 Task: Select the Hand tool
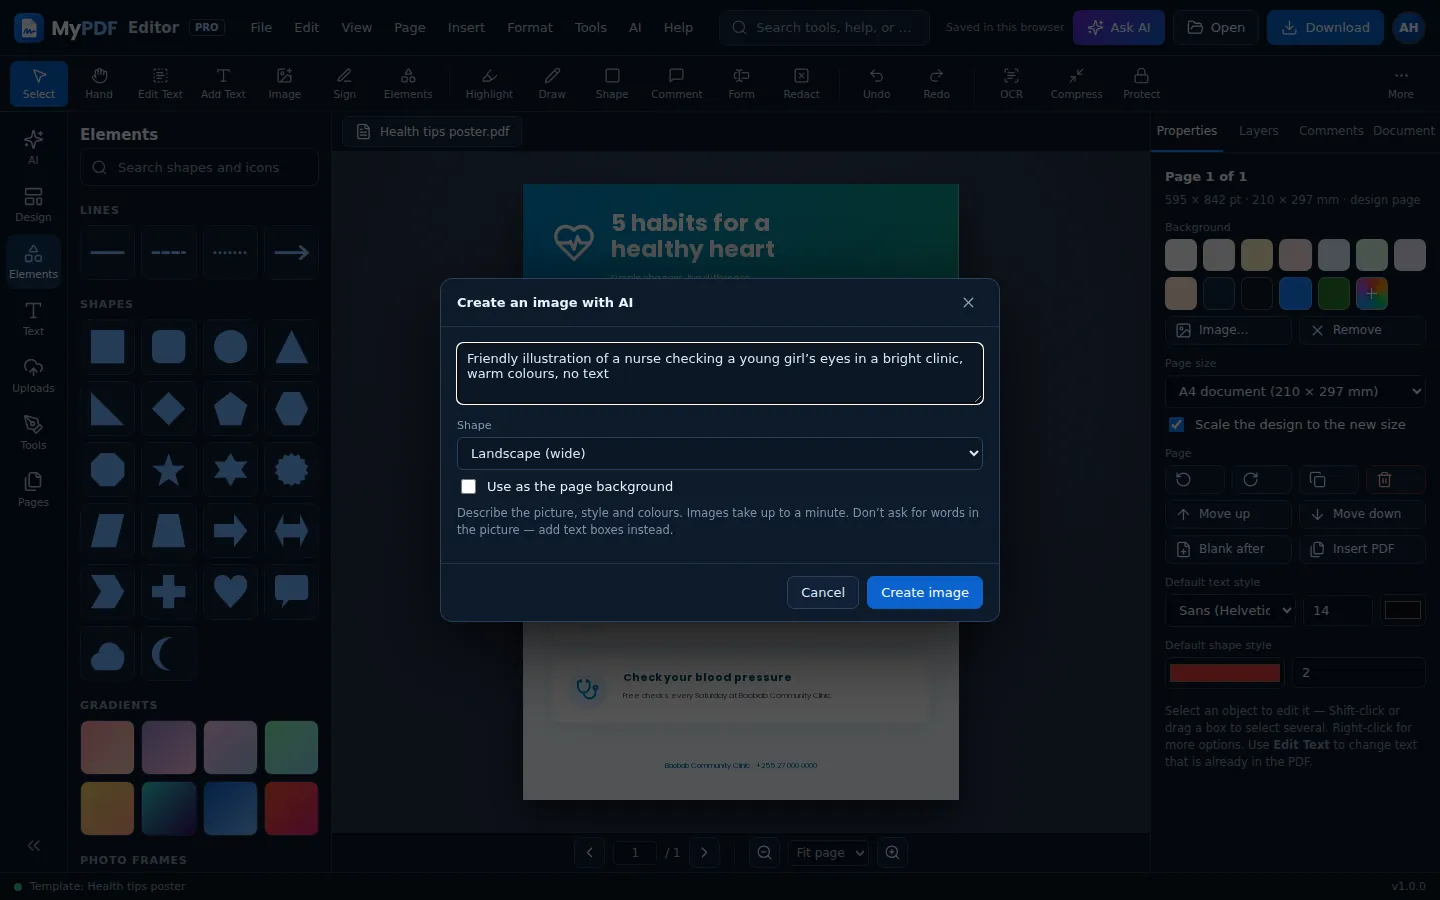point(99,83)
